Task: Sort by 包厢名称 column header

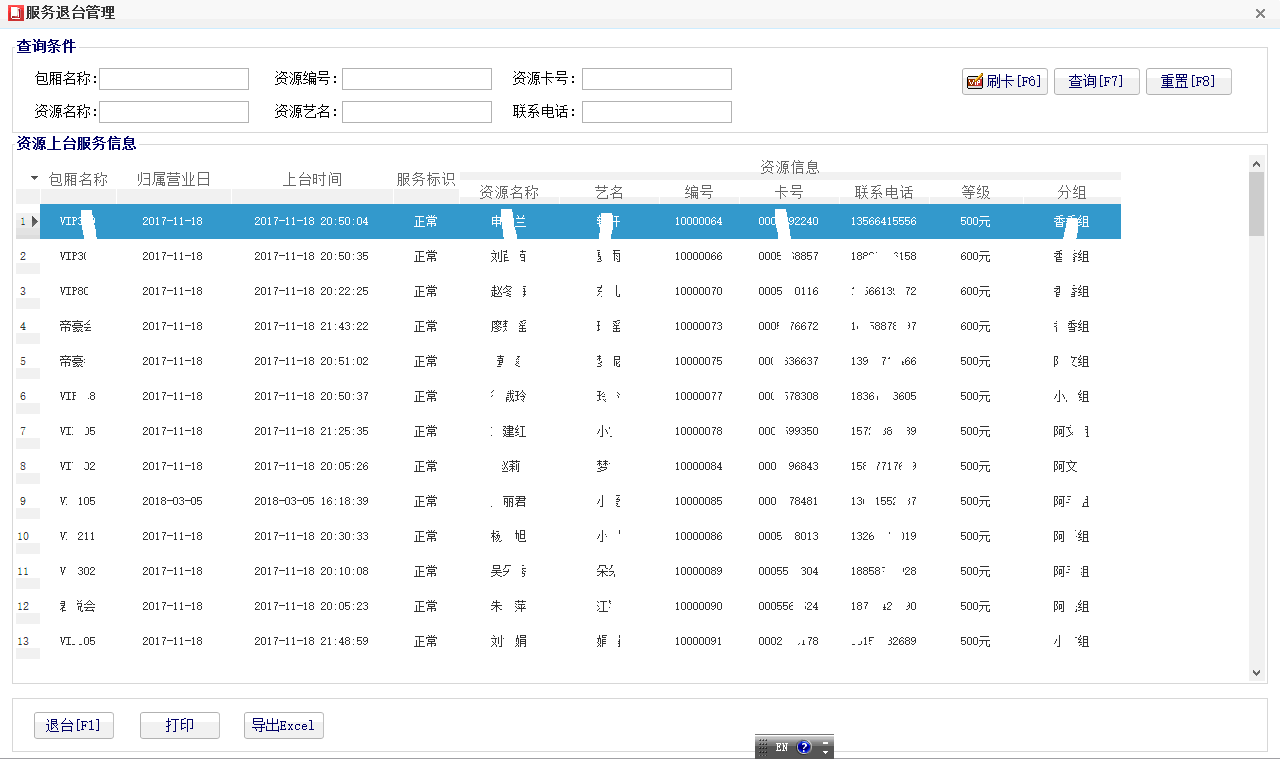Action: (78, 179)
